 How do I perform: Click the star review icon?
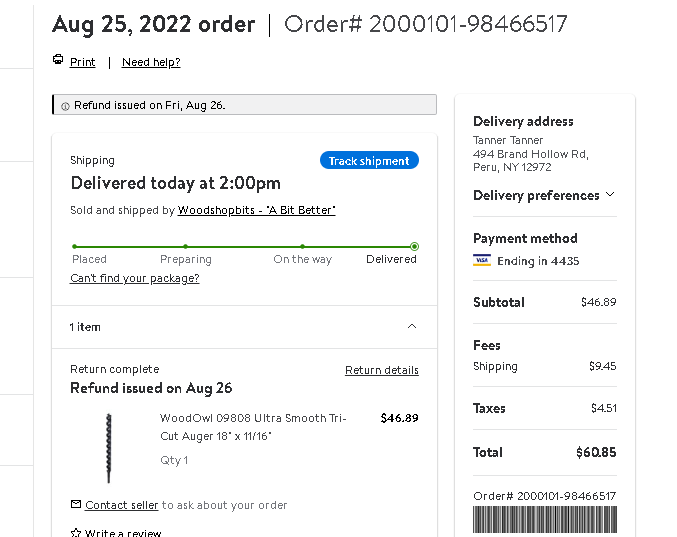pyautogui.click(x=76, y=533)
